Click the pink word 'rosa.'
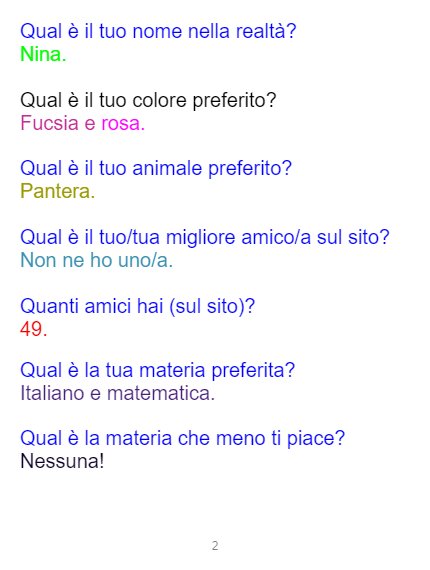 click(123, 124)
